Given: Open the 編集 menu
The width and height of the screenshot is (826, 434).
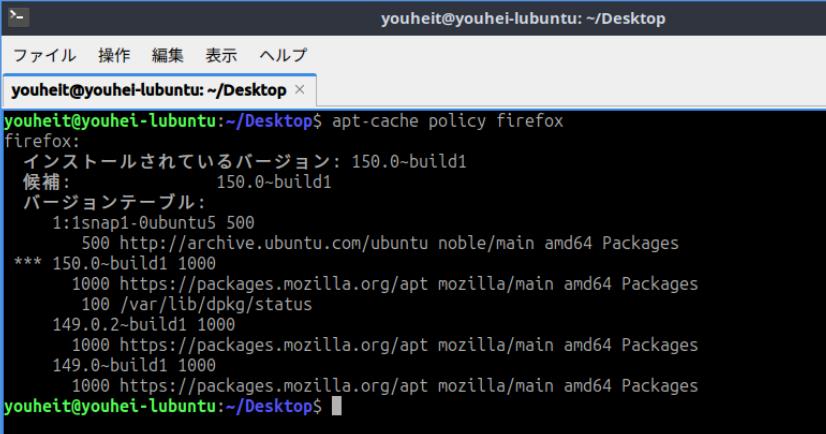Looking at the screenshot, I should [x=168, y=55].
